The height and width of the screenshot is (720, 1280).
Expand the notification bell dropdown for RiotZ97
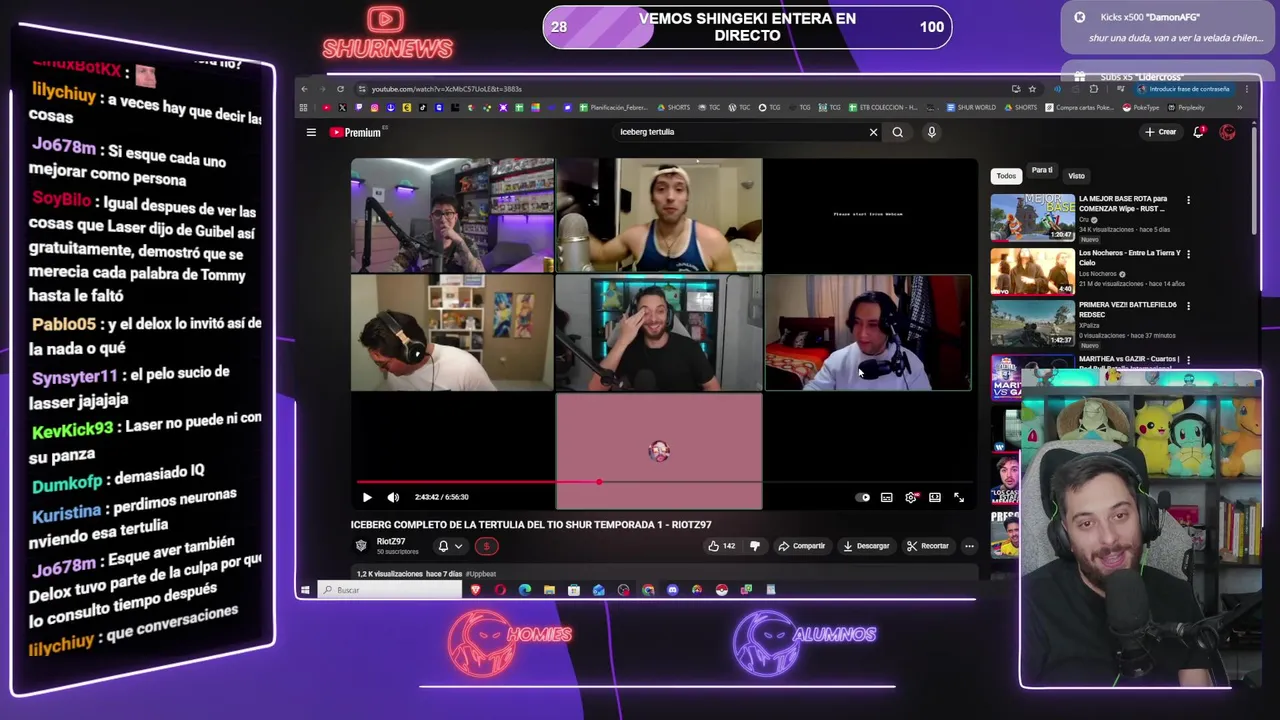click(458, 546)
